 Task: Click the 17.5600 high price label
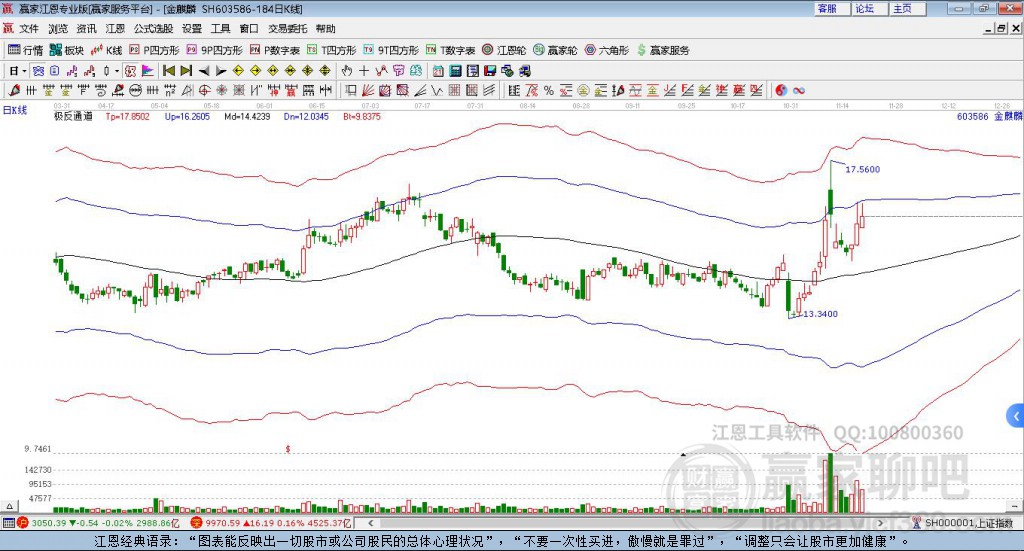pyautogui.click(x=863, y=169)
